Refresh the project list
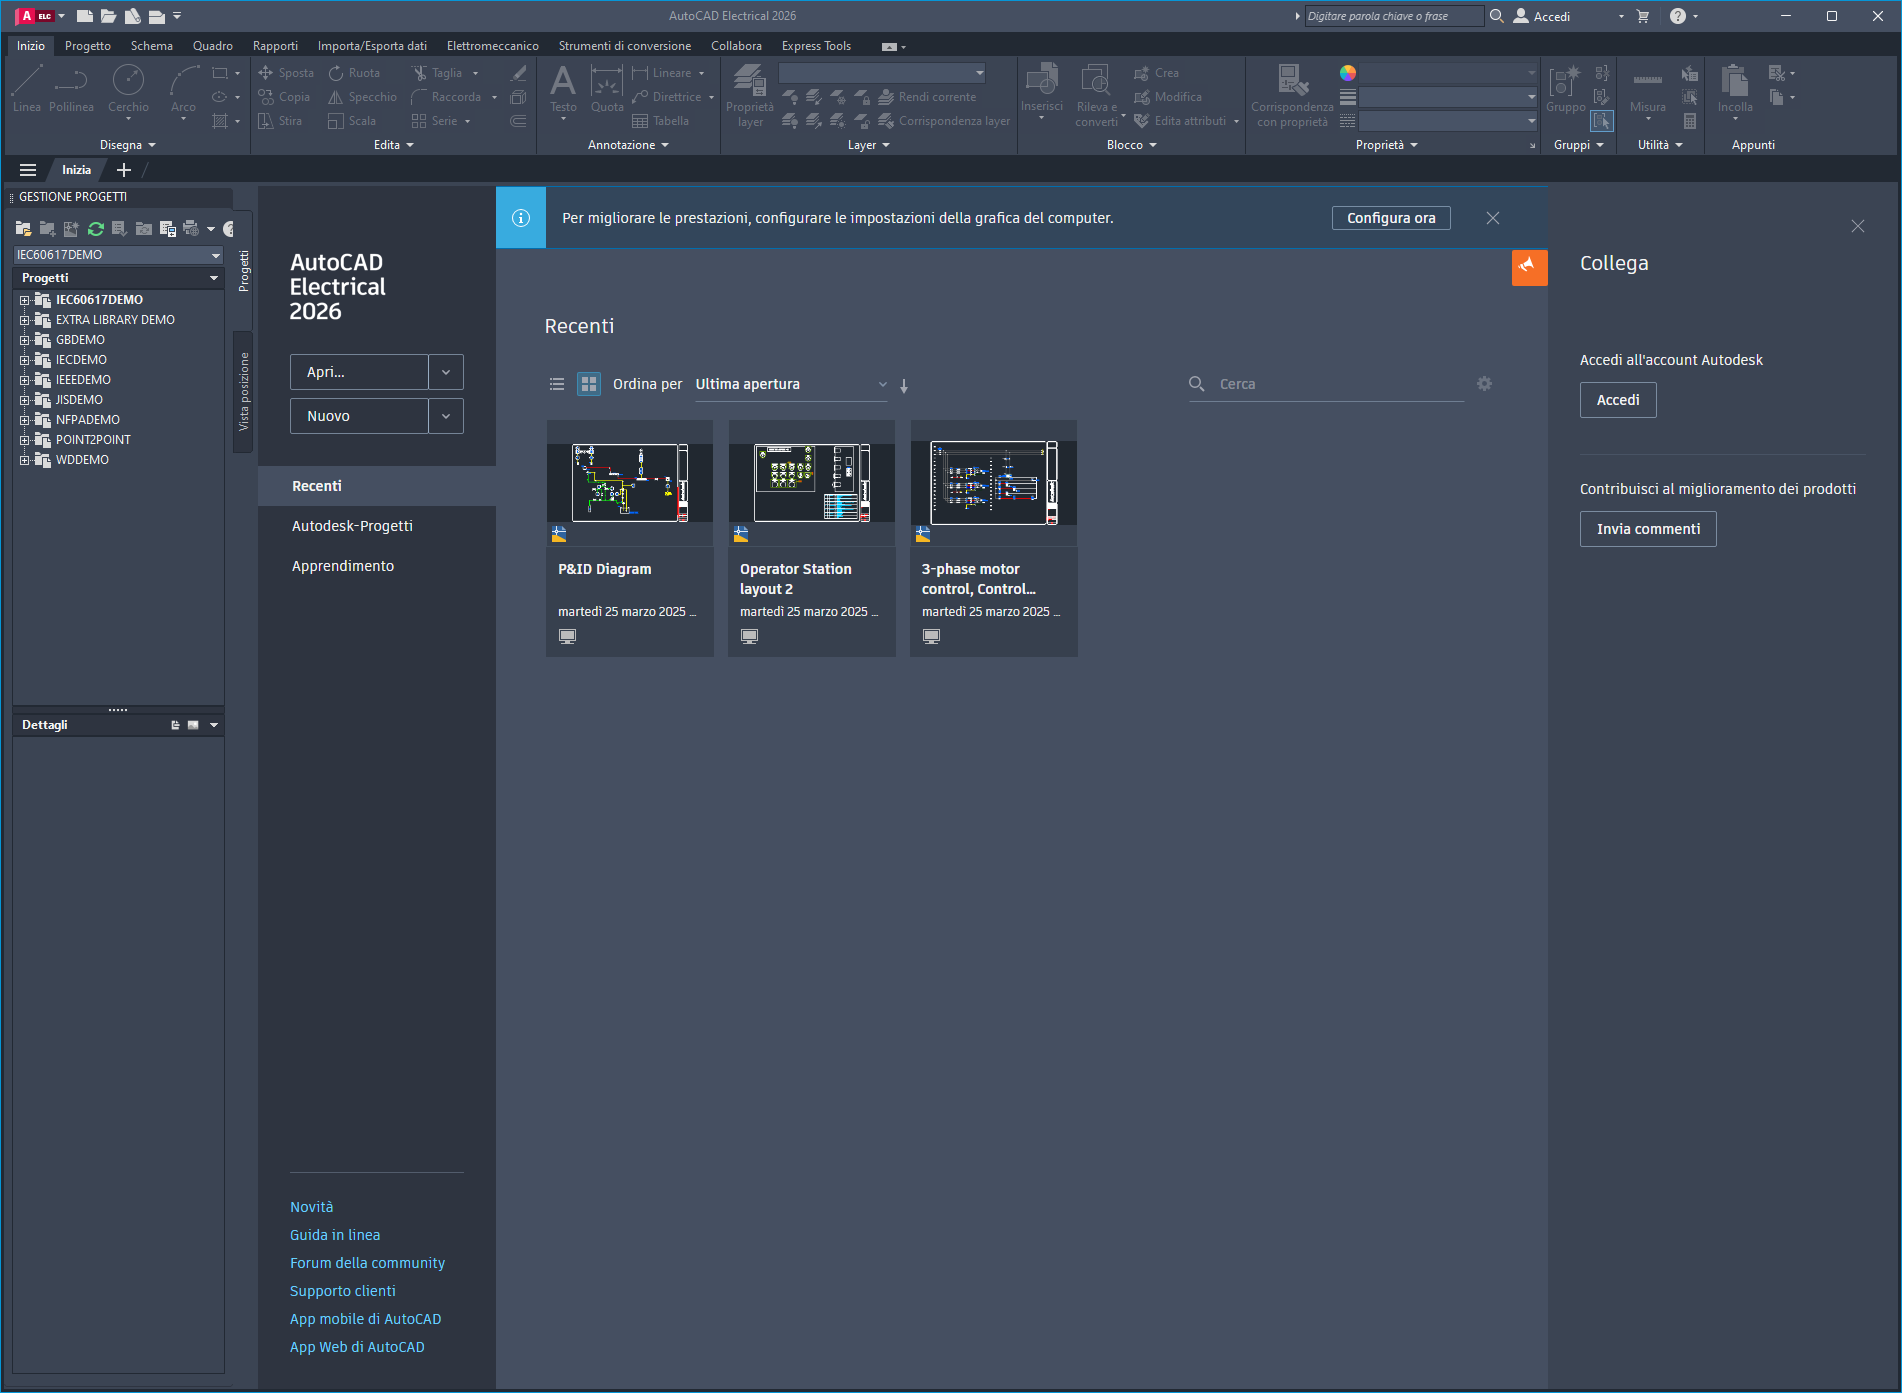 pos(96,228)
